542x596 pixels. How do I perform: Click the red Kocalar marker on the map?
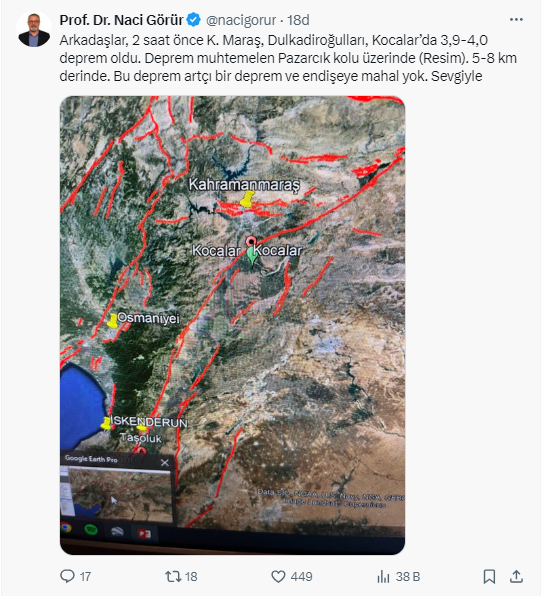click(x=250, y=242)
